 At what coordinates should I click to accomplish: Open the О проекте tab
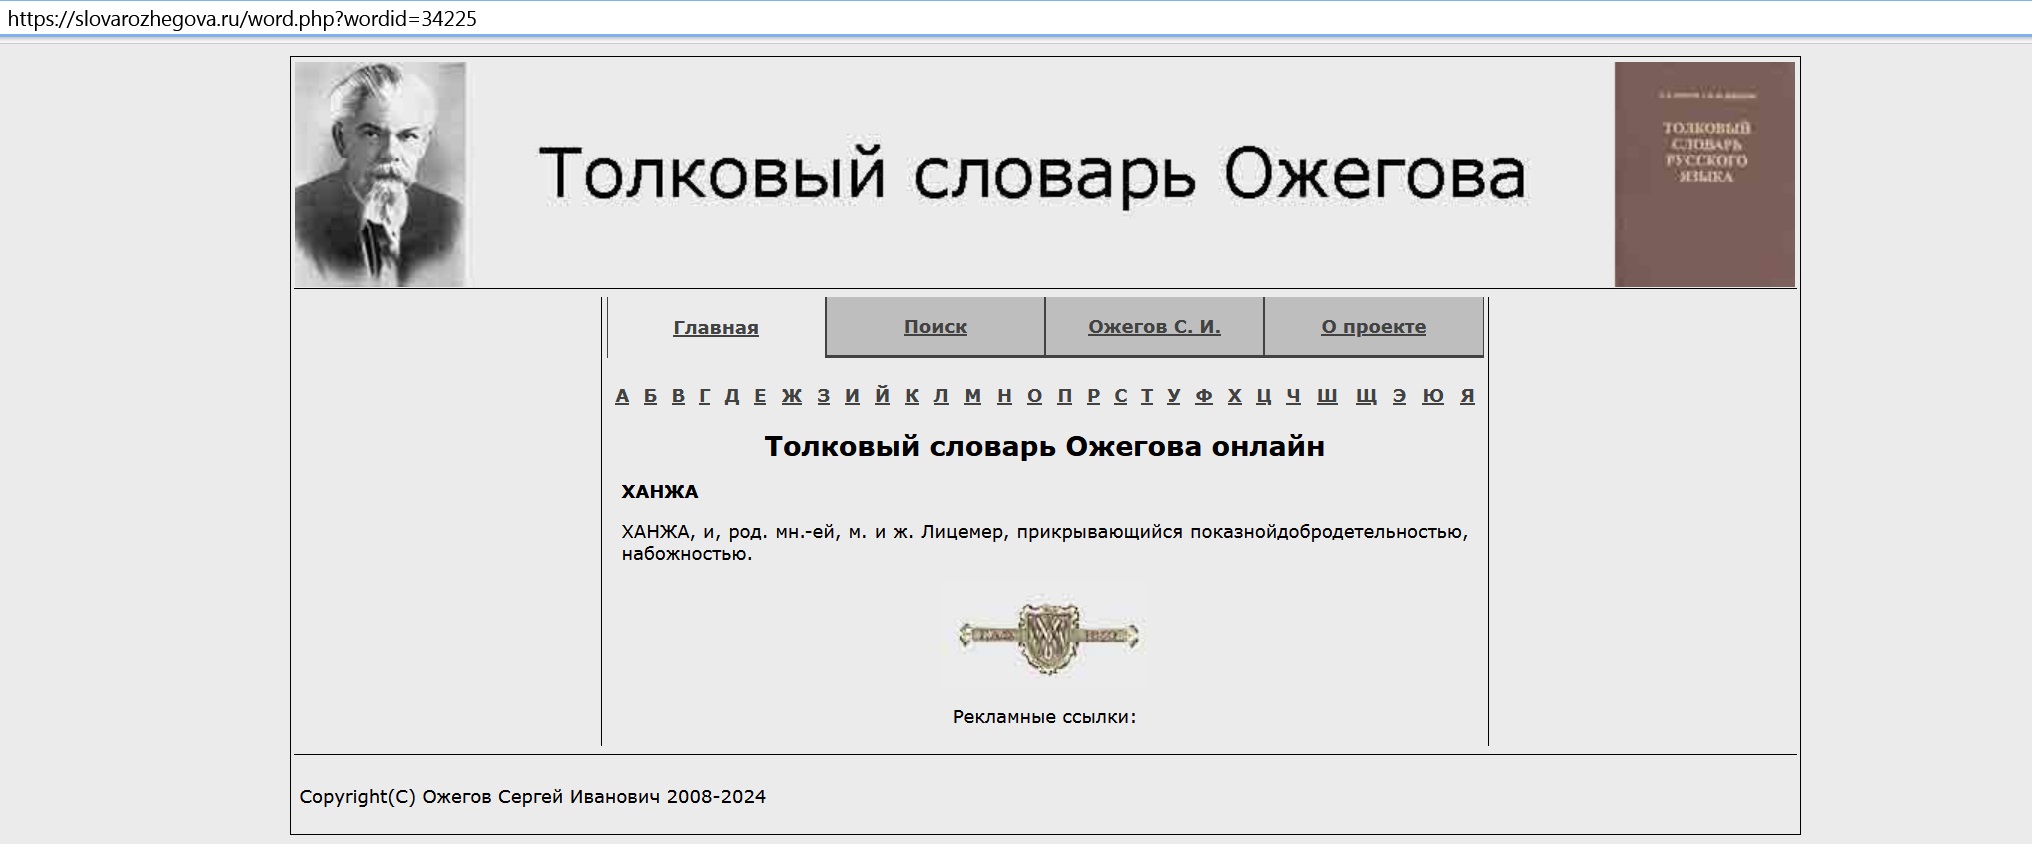(x=1373, y=327)
